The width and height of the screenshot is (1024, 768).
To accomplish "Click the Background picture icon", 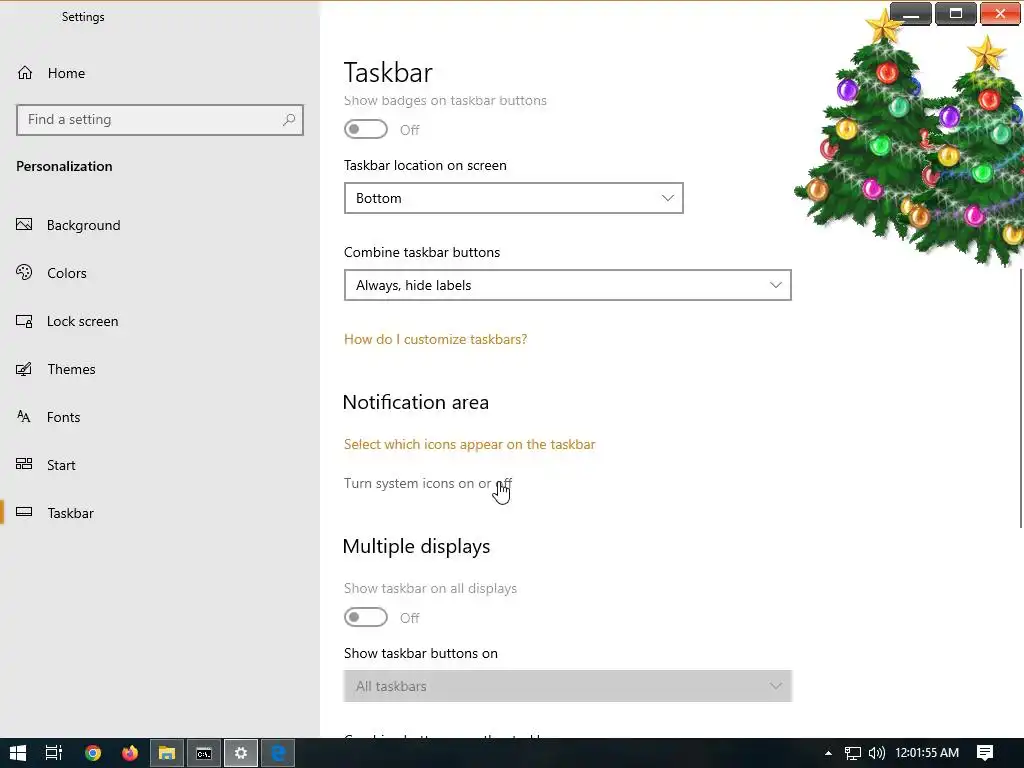I will point(24,225).
